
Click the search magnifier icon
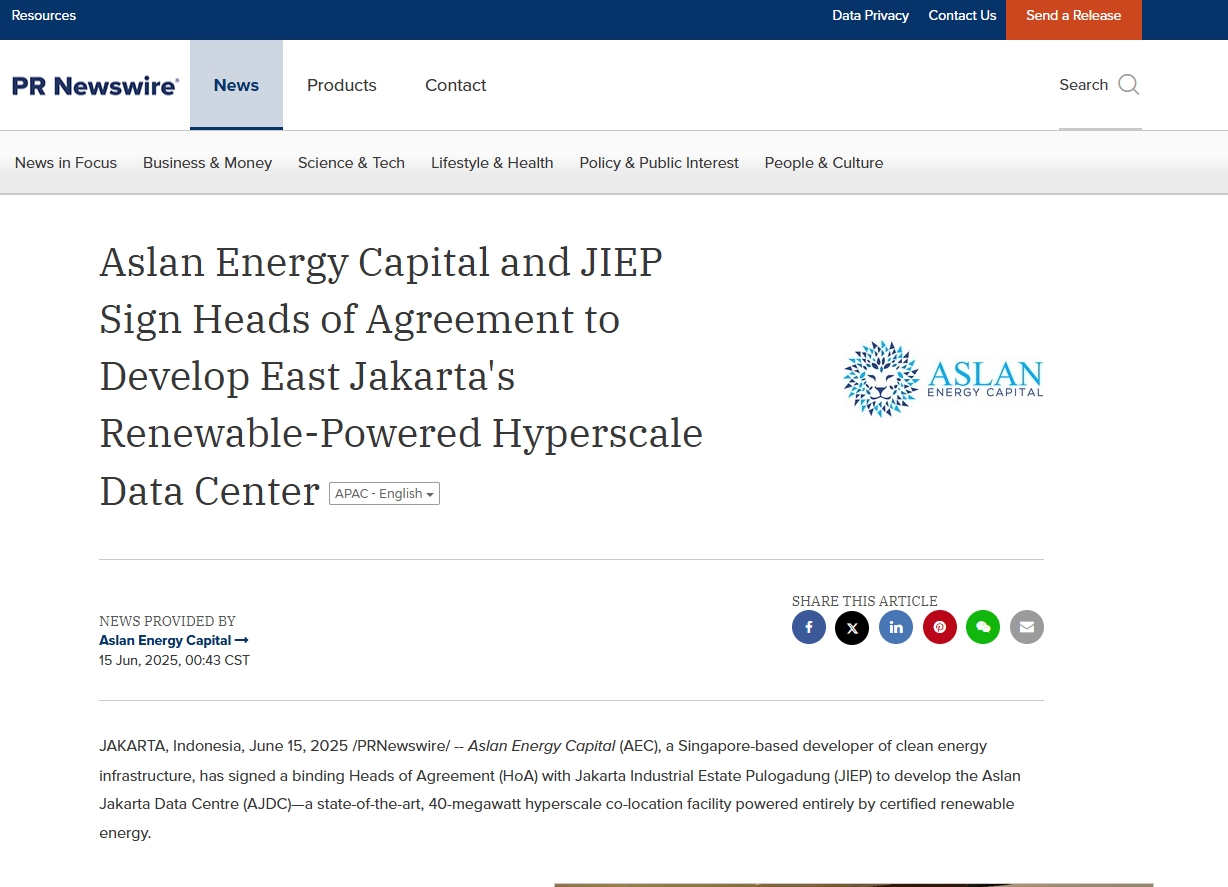[1129, 85]
